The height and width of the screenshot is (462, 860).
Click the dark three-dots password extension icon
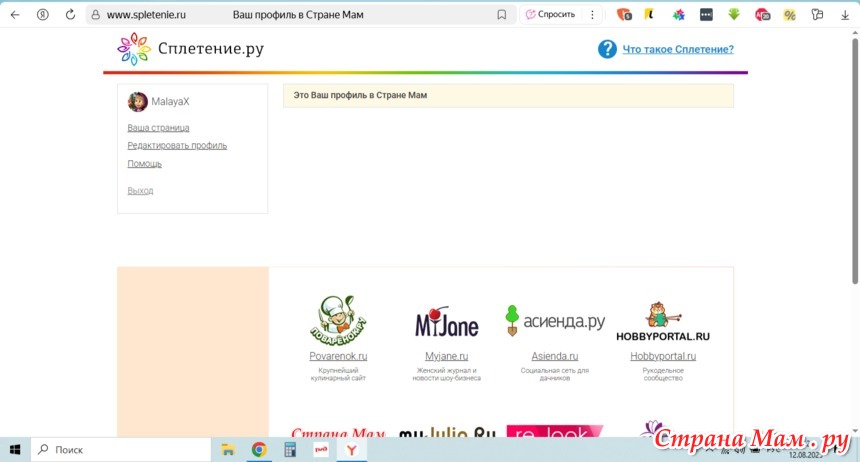point(706,15)
